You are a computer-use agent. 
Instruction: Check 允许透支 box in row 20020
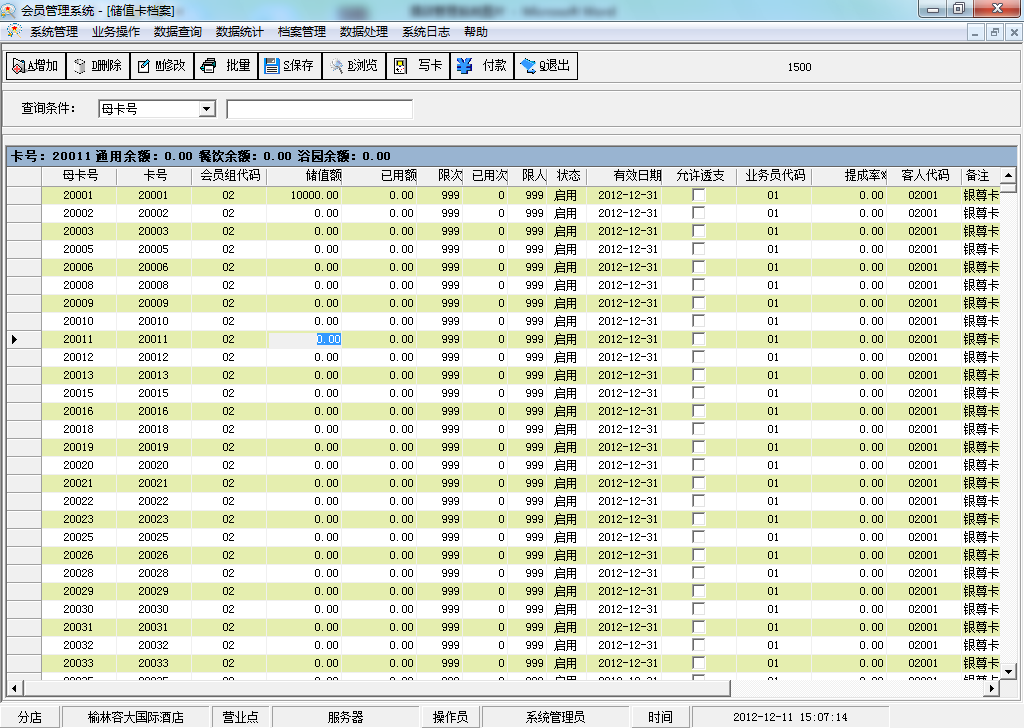pyautogui.click(x=698, y=465)
